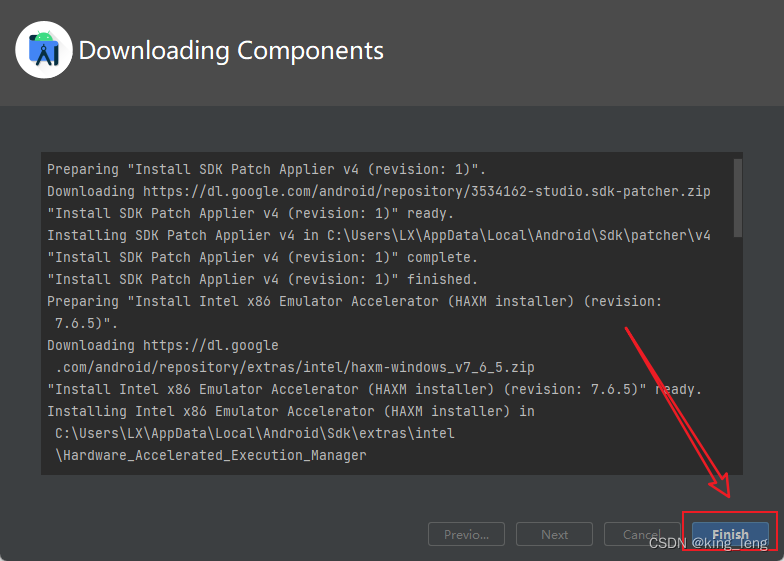Click the line 'Preparing "Install SDK Patch Applier v4'
Image resolution: width=784 pixels, height=561 pixels.
tap(266, 170)
